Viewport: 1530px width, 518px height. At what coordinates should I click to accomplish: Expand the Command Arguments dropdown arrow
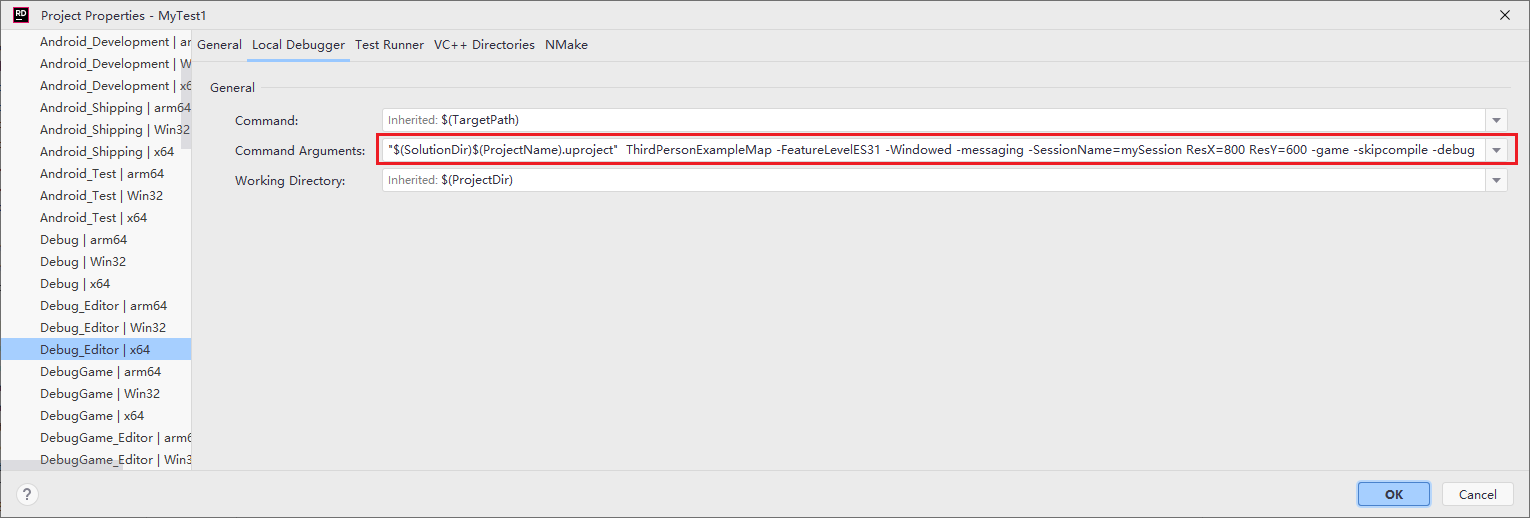(x=1497, y=150)
